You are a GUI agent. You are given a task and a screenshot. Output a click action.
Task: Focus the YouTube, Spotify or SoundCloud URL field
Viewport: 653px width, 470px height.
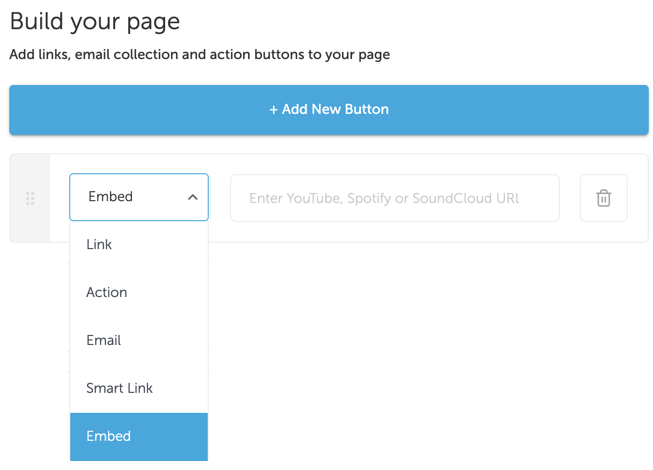[395, 198]
